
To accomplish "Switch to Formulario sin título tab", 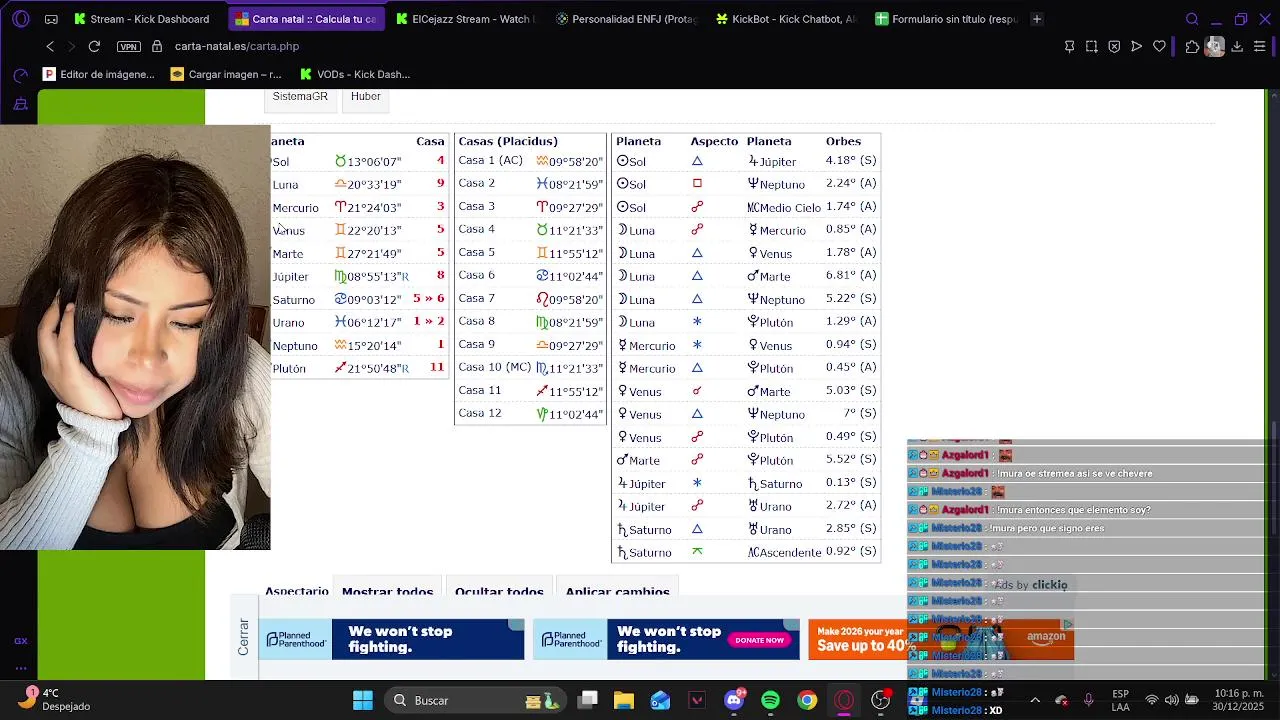I will coord(946,19).
